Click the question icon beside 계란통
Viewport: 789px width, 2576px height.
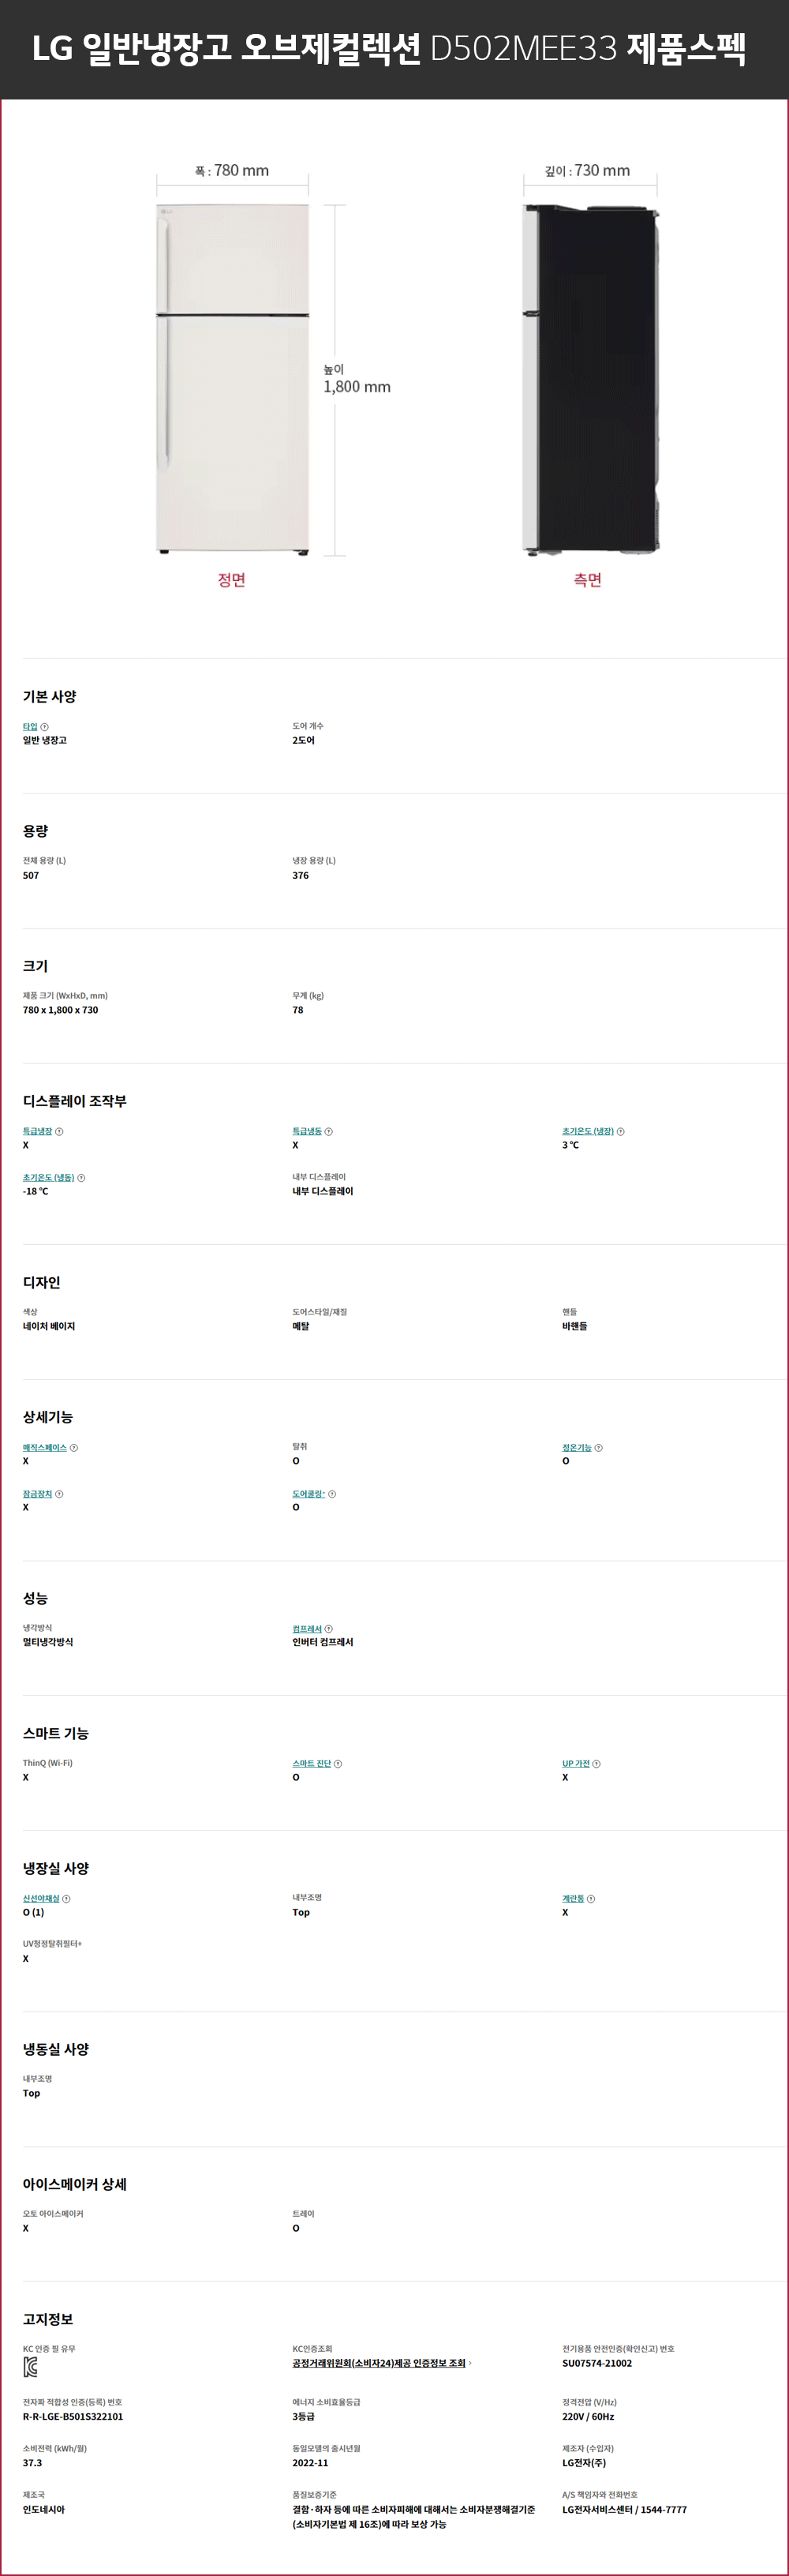[591, 1899]
